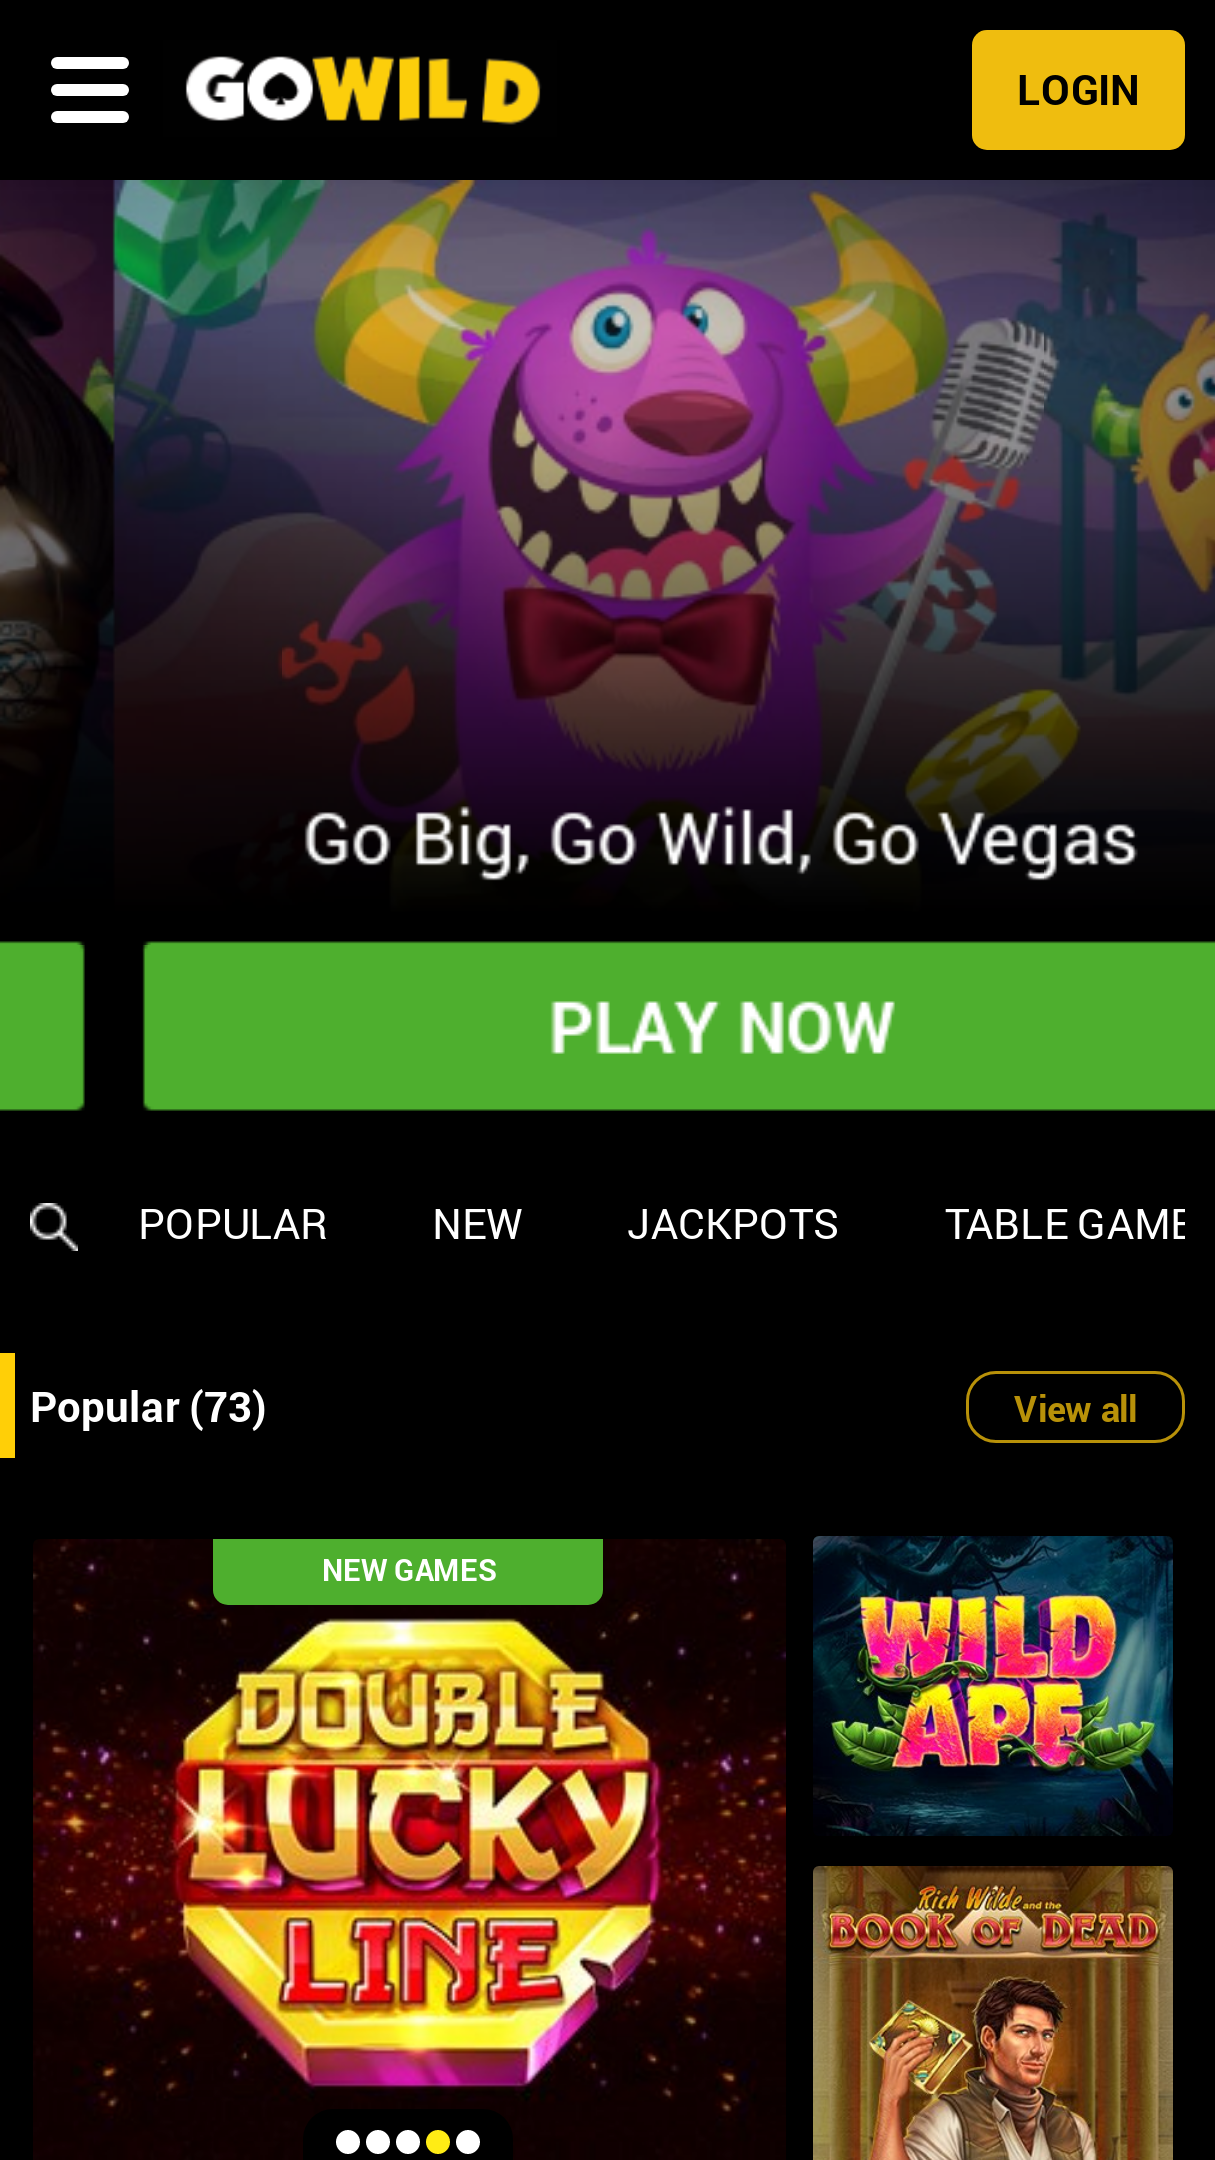This screenshot has height=2160, width=1215.
Task: Open the Book of Dead game
Action: 993,2013
